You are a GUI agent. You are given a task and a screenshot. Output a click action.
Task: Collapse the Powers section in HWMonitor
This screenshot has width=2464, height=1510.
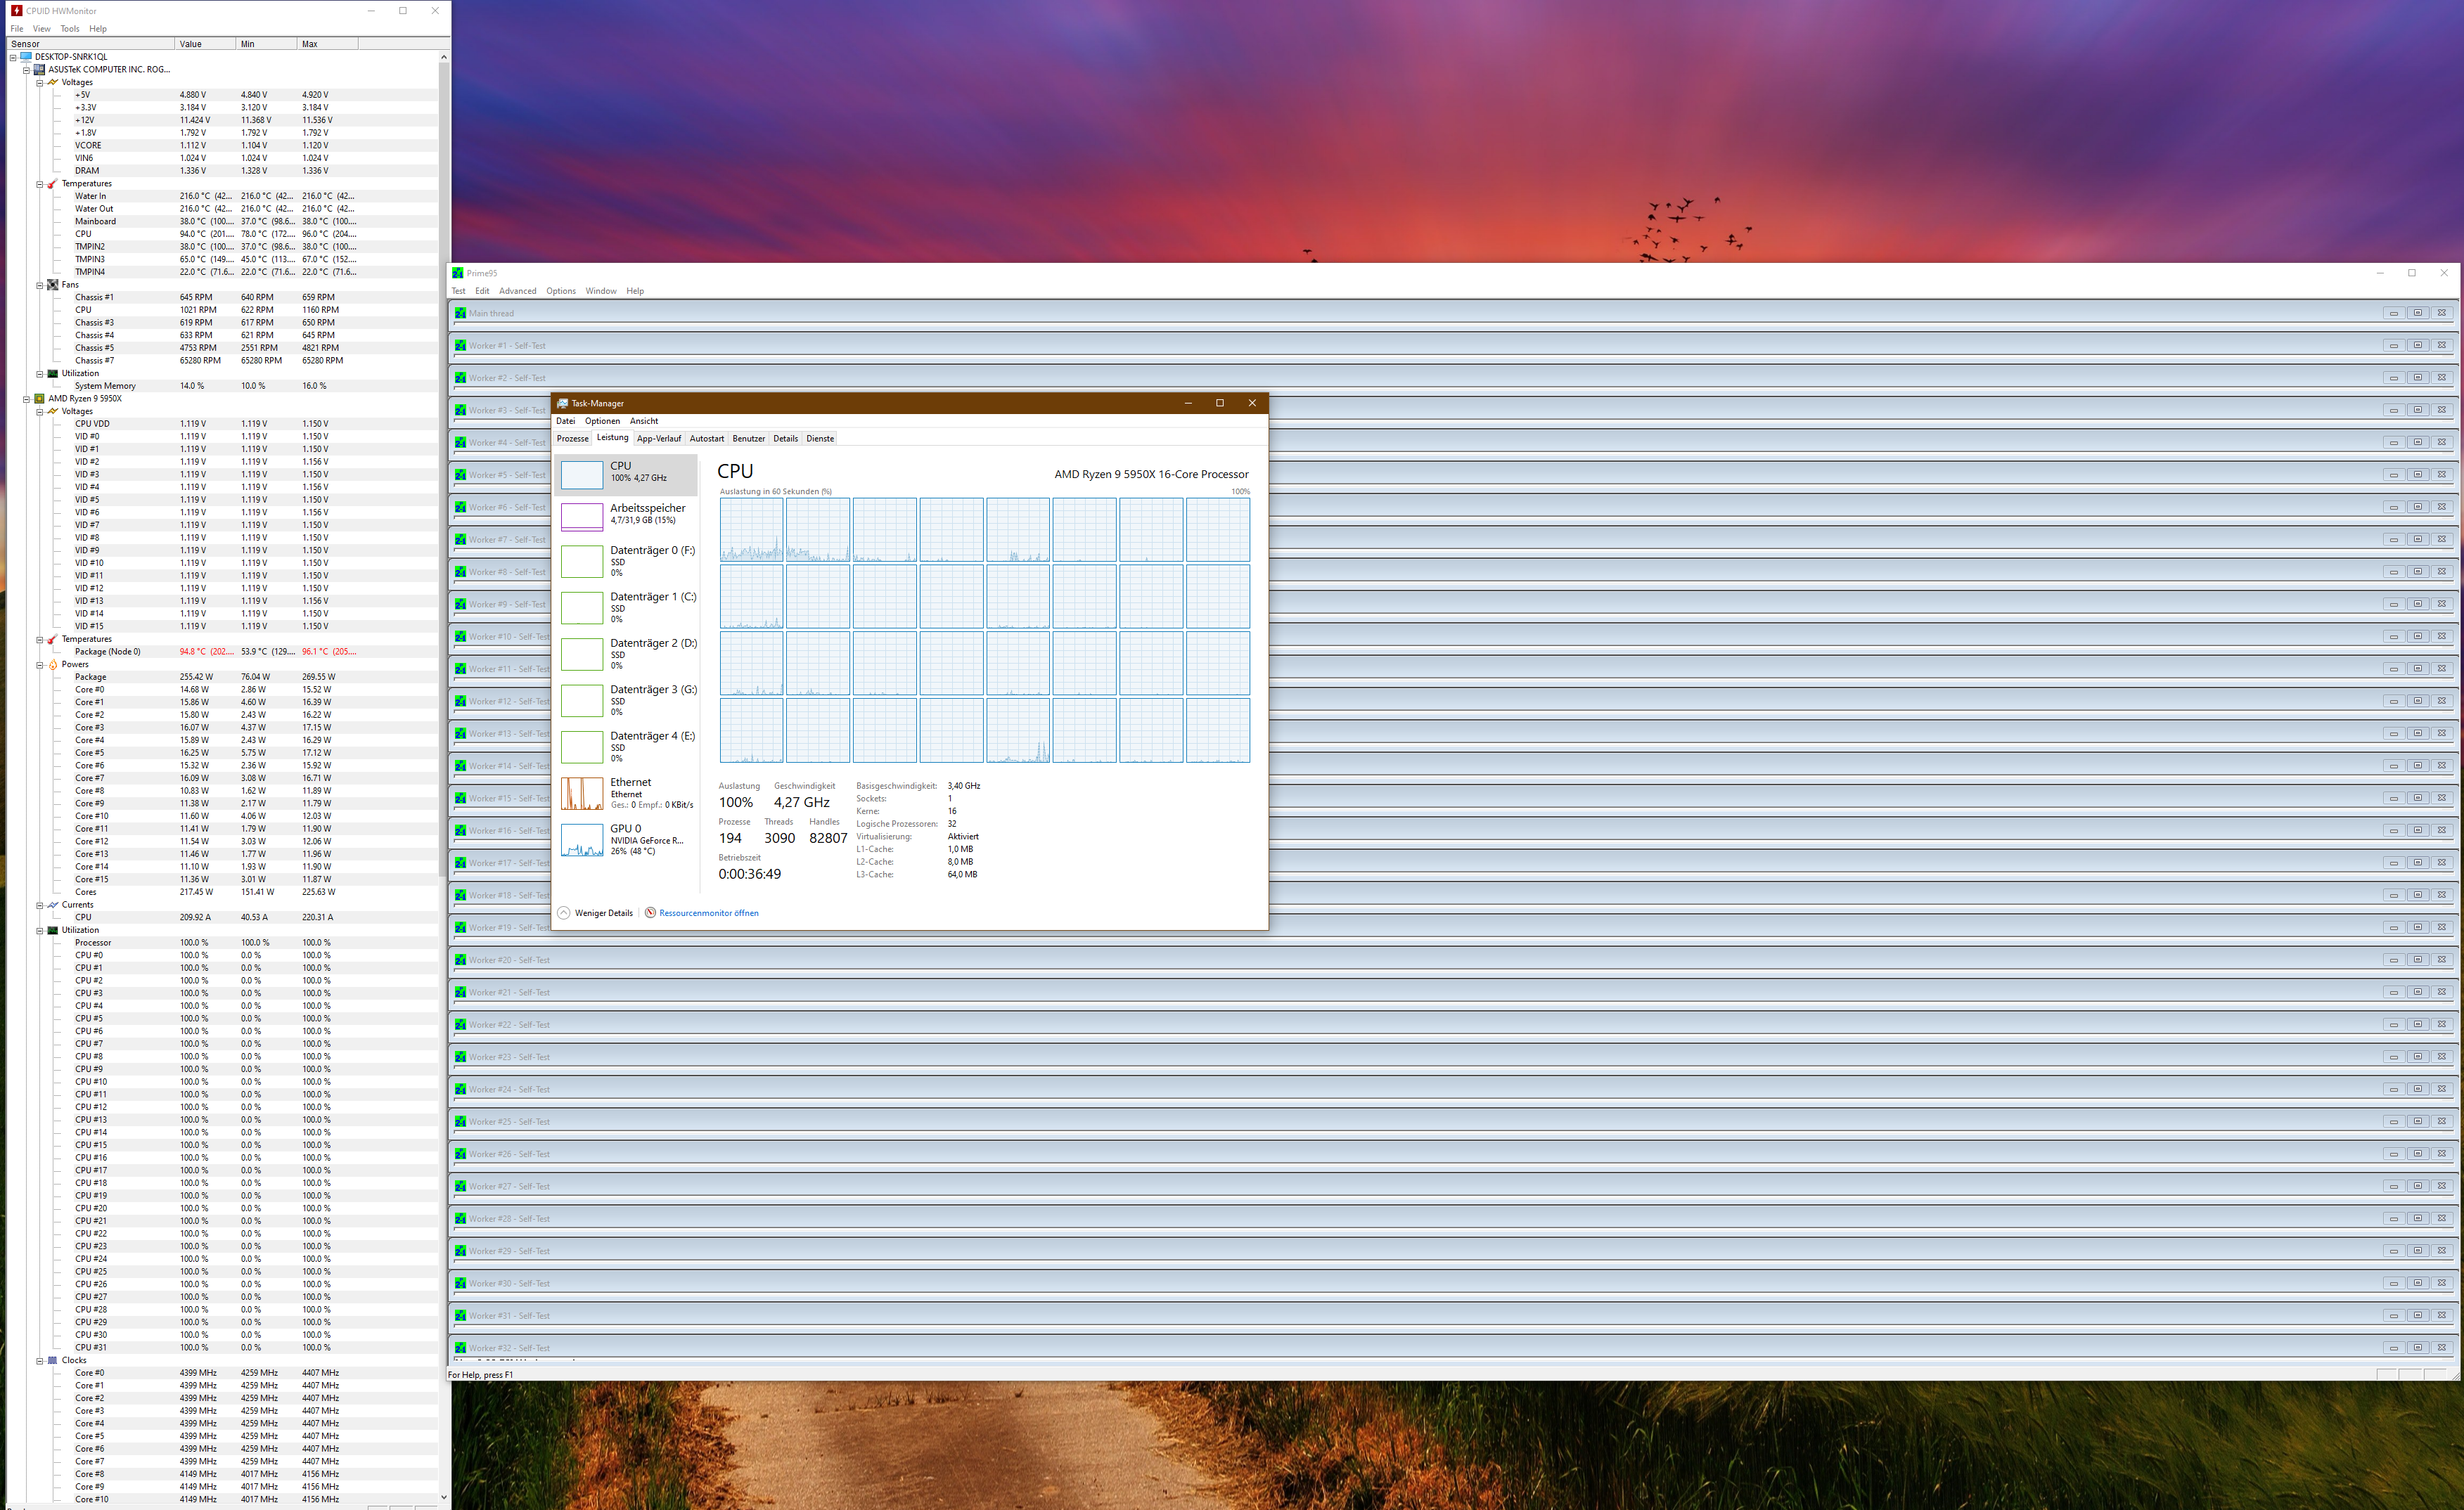point(40,665)
